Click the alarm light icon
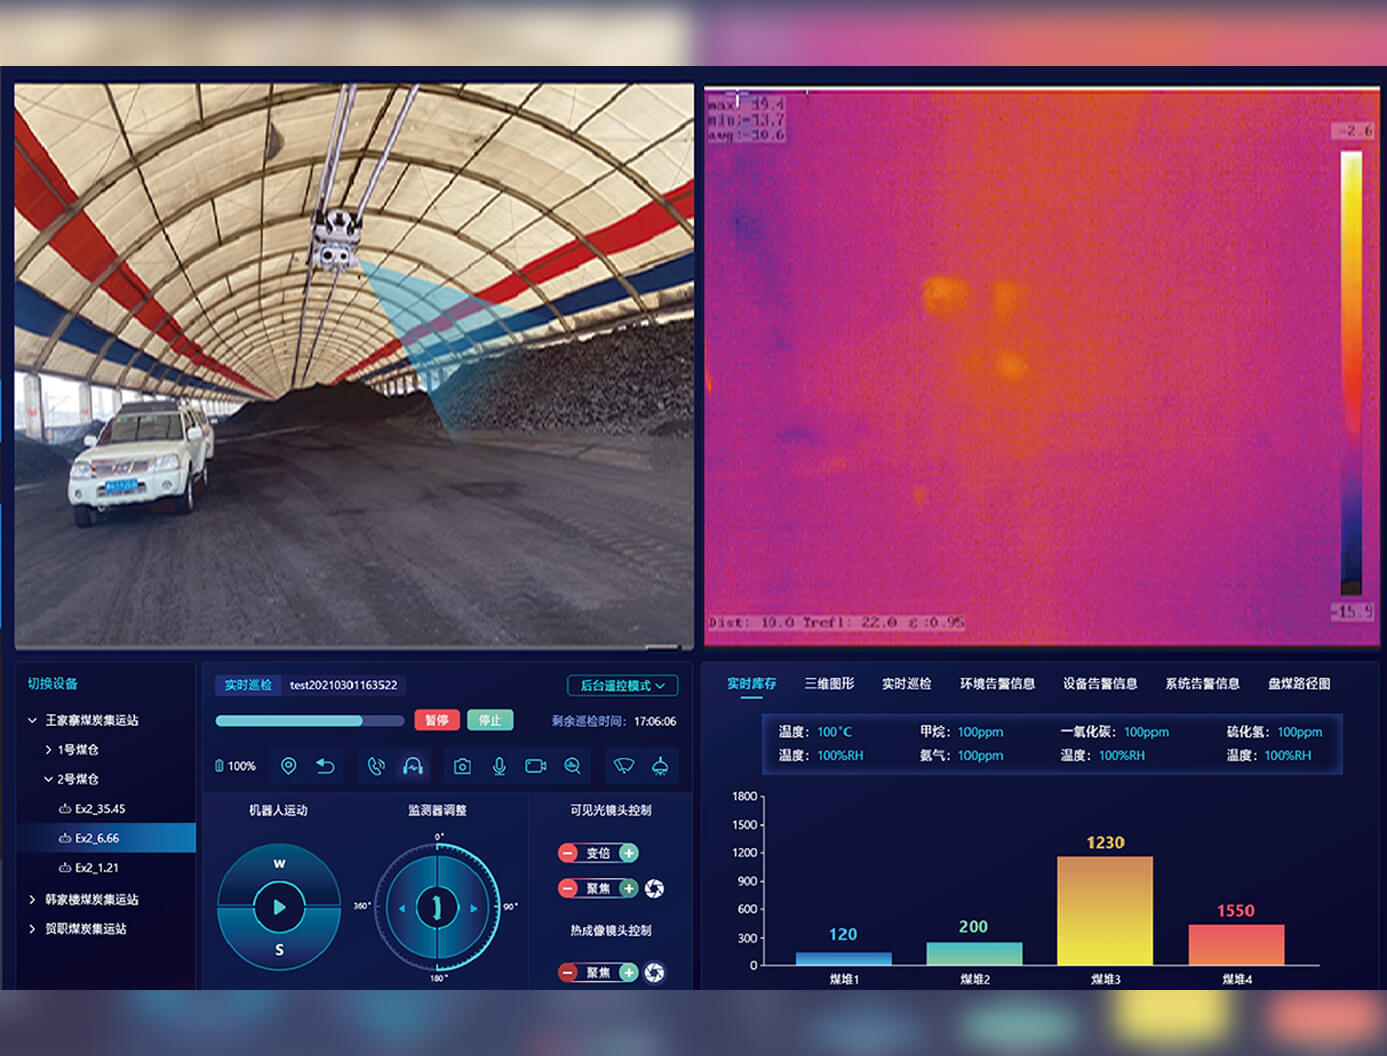Image resolution: width=1387 pixels, height=1056 pixels. pos(660,766)
